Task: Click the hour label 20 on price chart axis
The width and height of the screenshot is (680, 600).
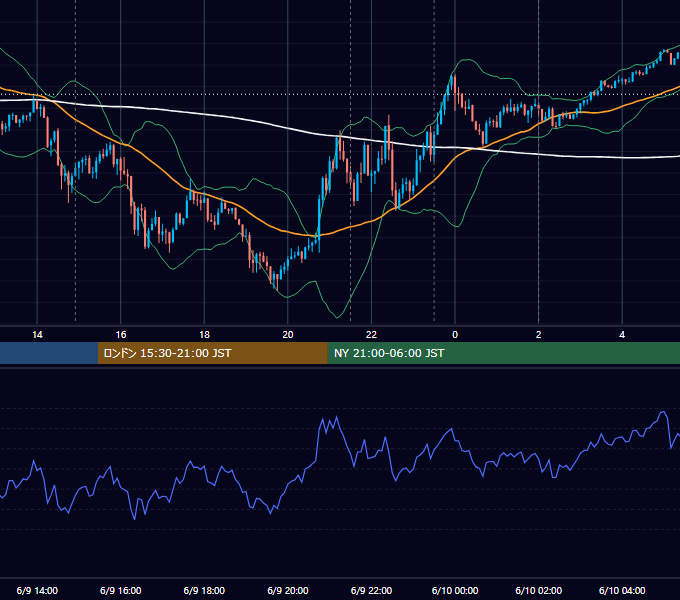Action: pos(288,334)
